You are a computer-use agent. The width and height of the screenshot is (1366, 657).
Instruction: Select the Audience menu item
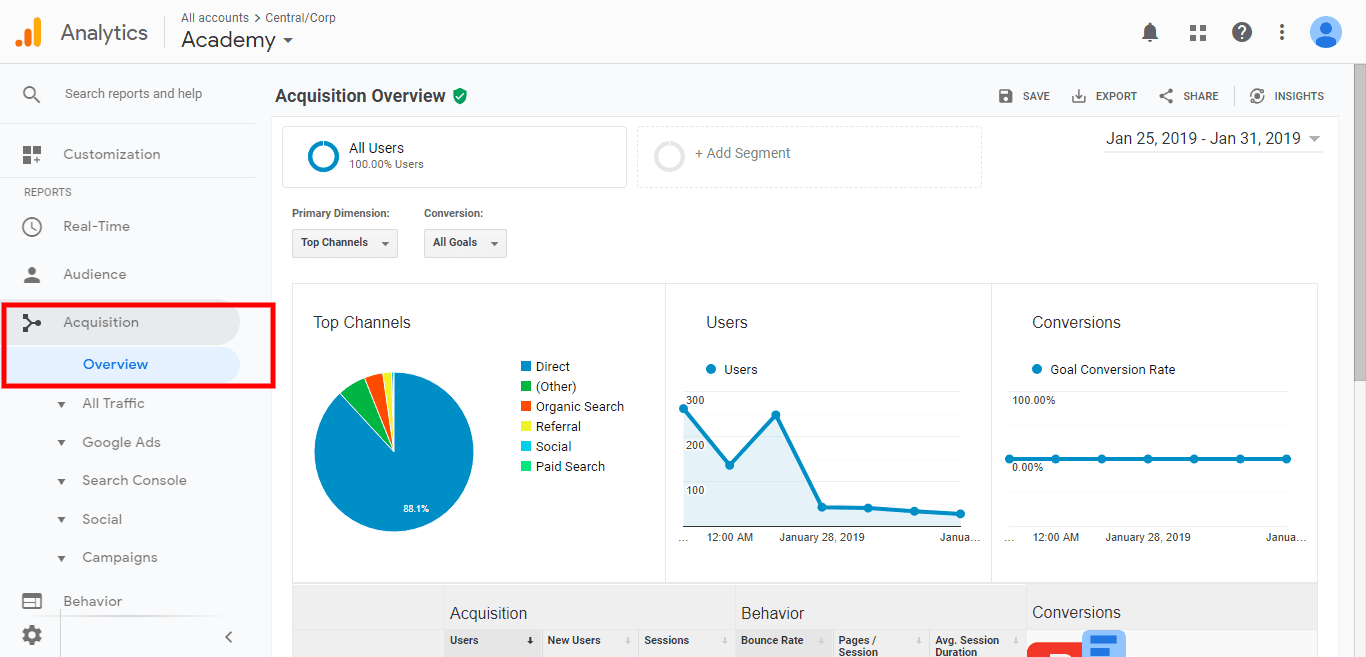click(x=94, y=275)
